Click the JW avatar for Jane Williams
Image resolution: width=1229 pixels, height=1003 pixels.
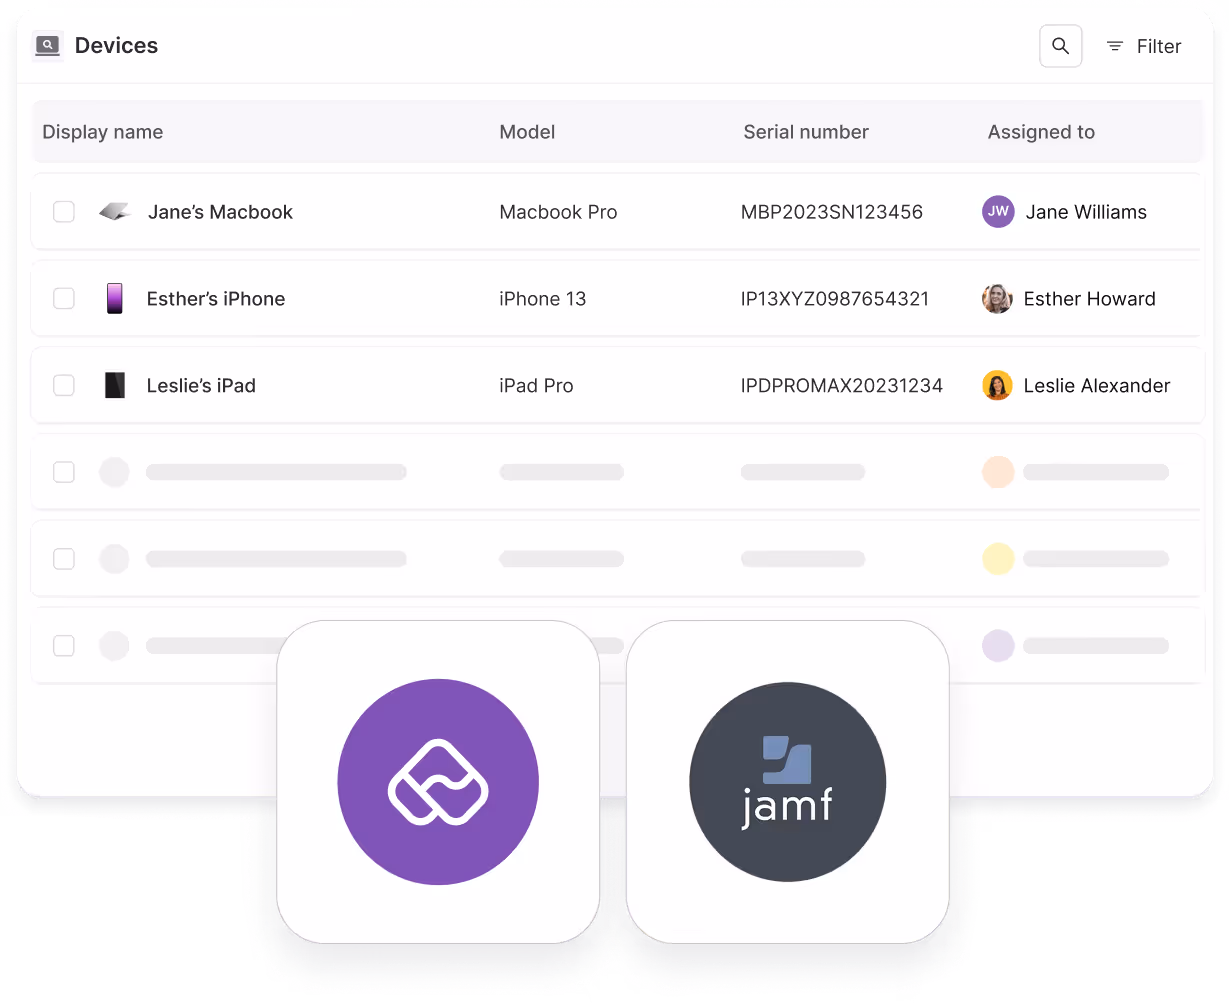point(998,212)
